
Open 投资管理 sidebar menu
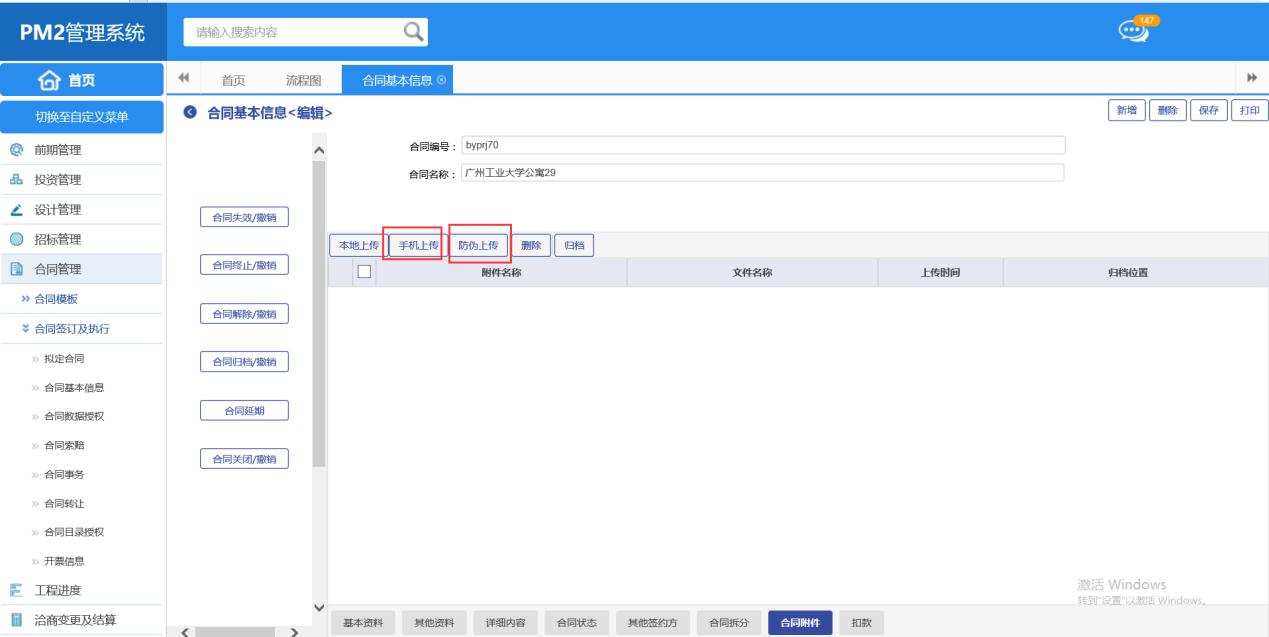click(58, 180)
